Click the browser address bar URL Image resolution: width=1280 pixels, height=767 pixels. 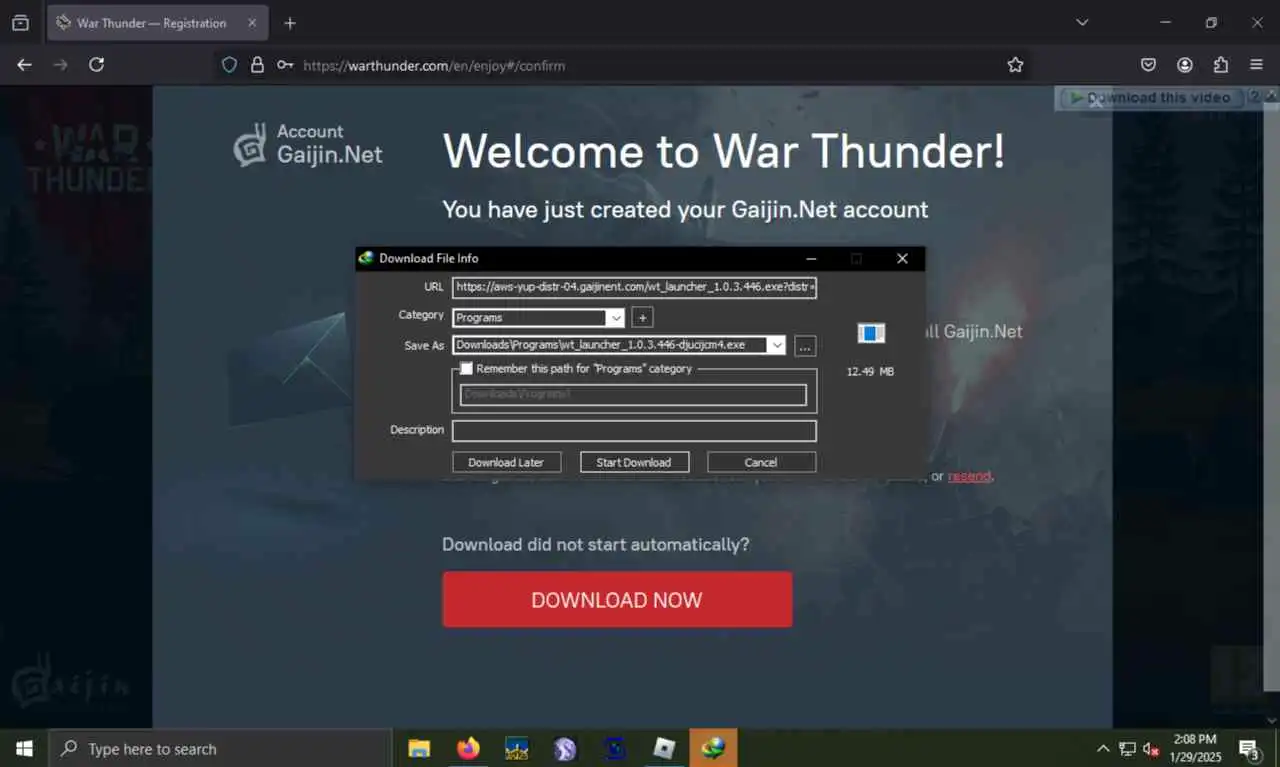pos(434,66)
